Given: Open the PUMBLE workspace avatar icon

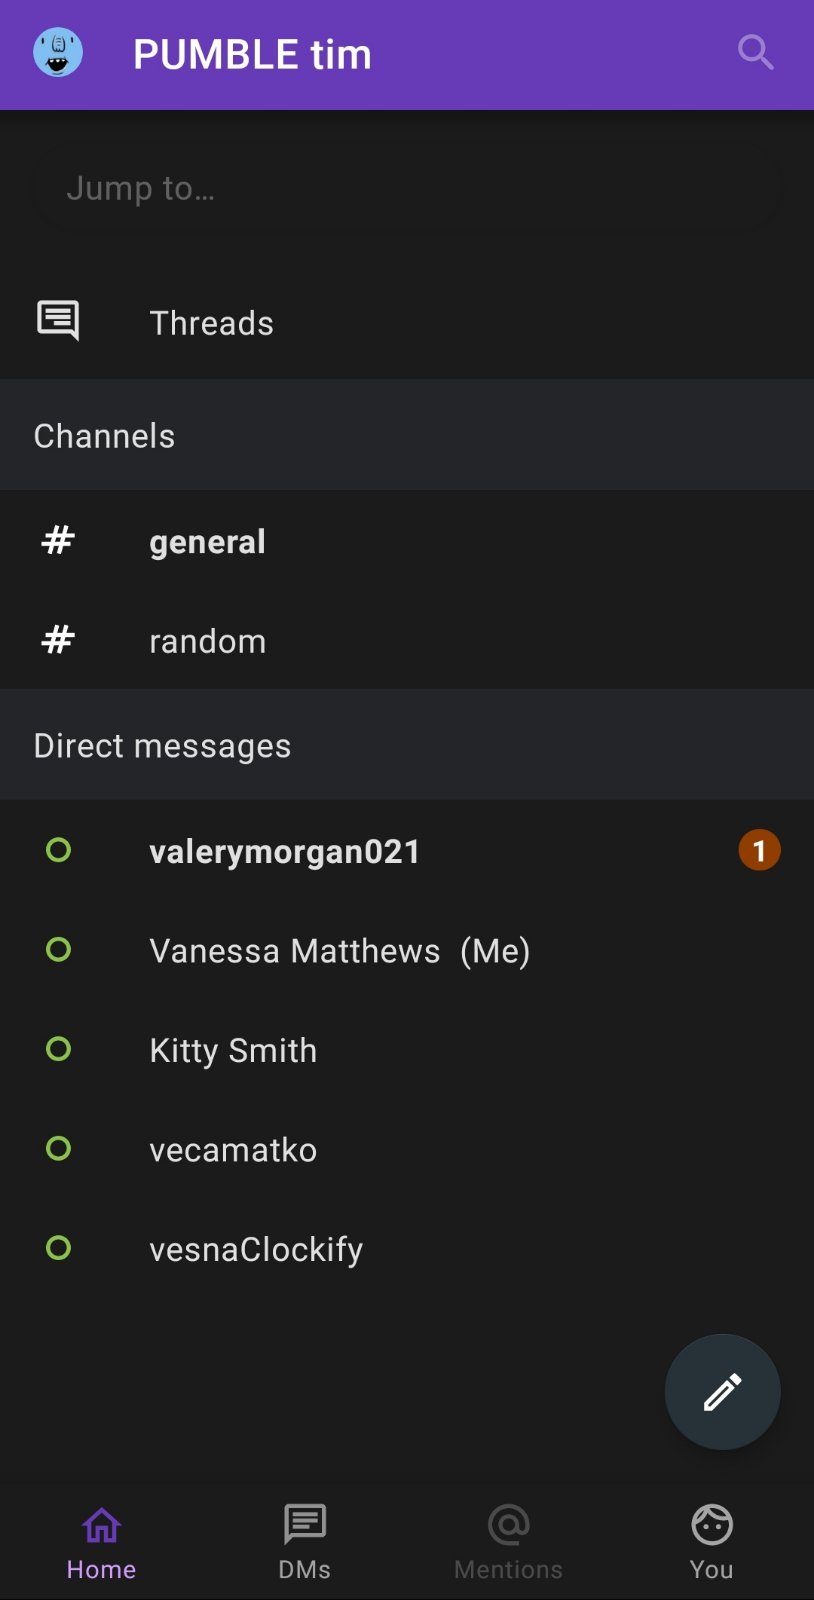Looking at the screenshot, I should (x=57, y=53).
